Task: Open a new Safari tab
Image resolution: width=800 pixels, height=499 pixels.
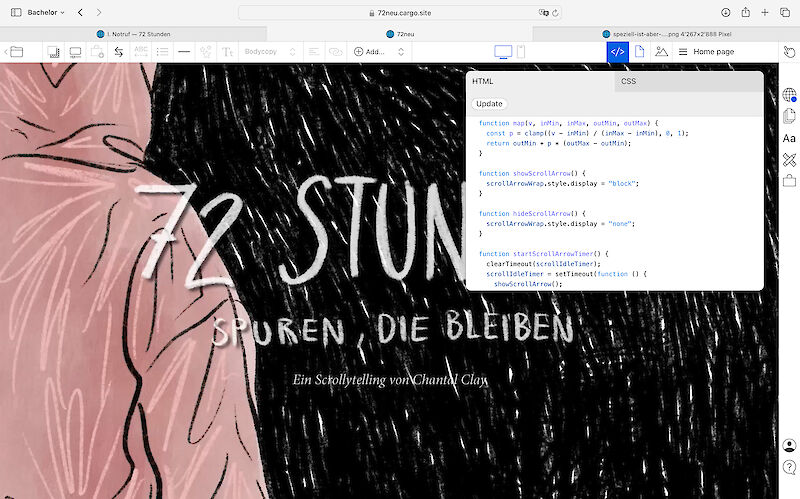Action: click(x=765, y=12)
